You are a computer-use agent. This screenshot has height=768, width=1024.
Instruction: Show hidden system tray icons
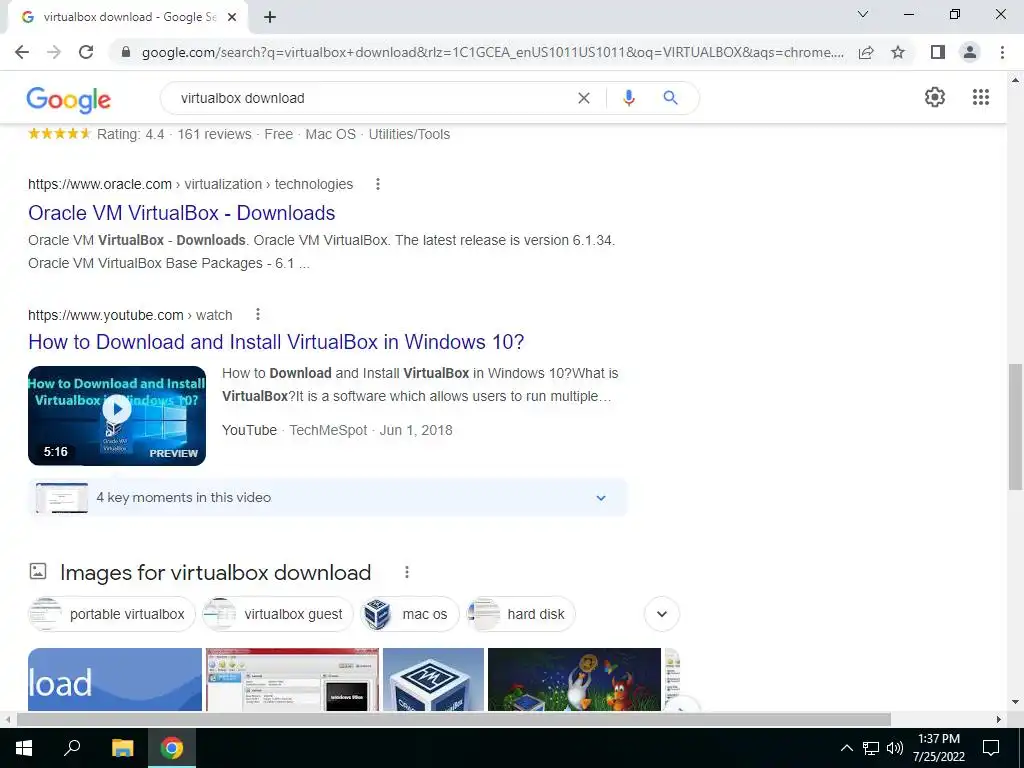[846, 748]
